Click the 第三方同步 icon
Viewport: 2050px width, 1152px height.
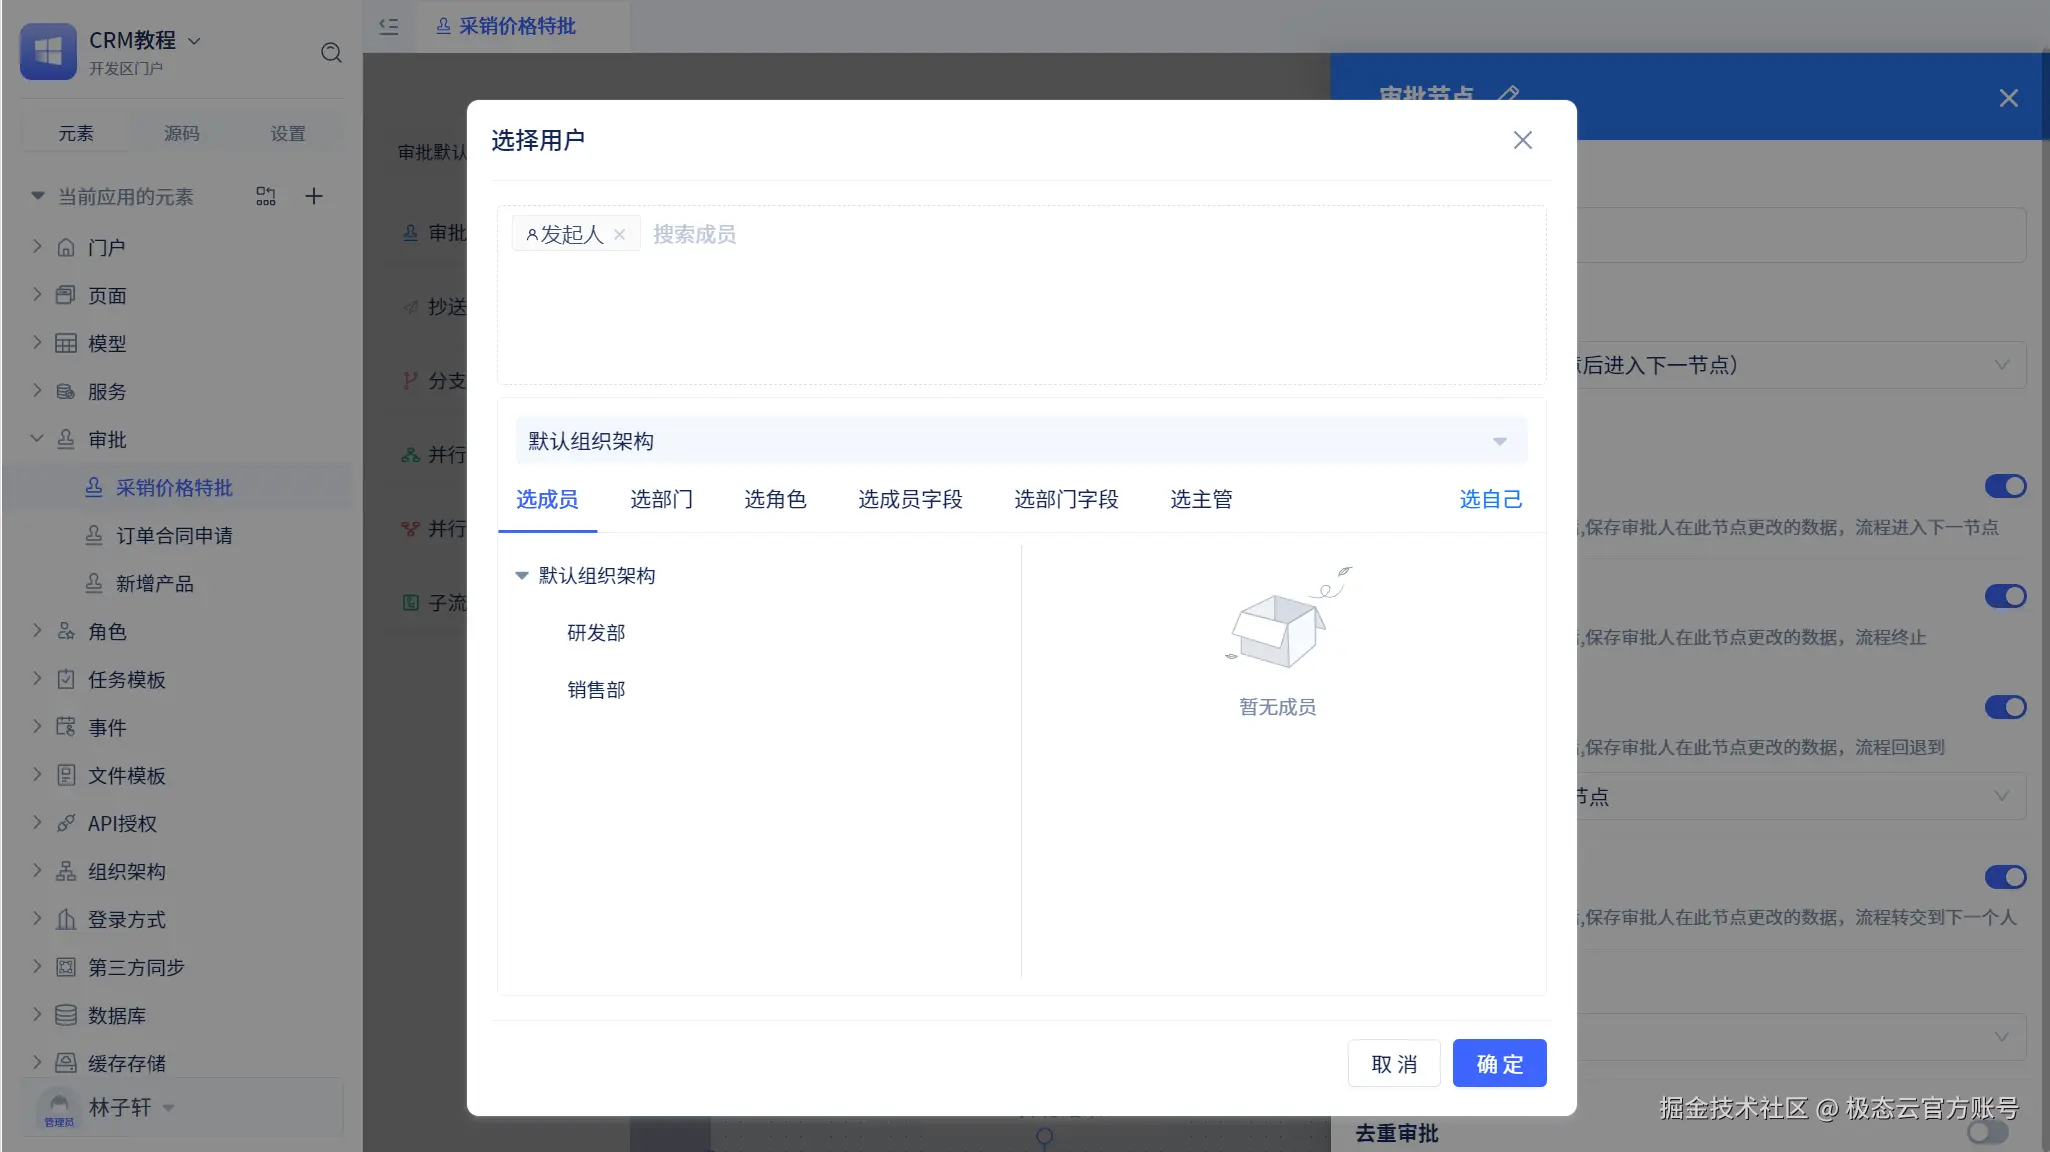point(65,967)
